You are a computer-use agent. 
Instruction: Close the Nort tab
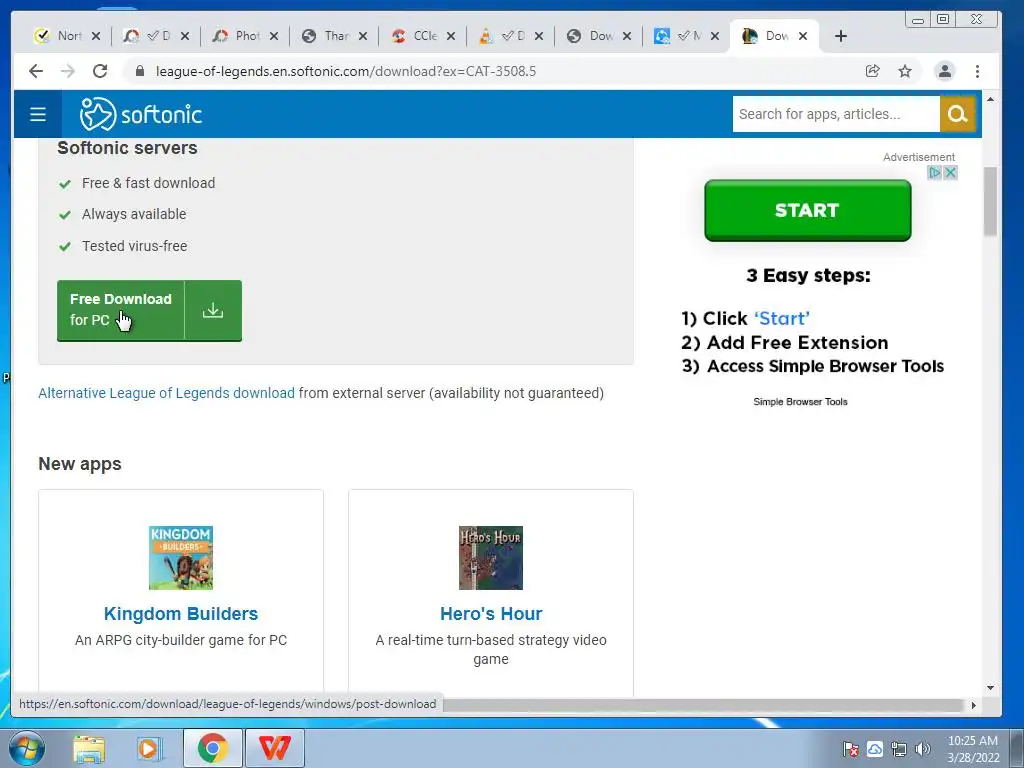pos(96,36)
